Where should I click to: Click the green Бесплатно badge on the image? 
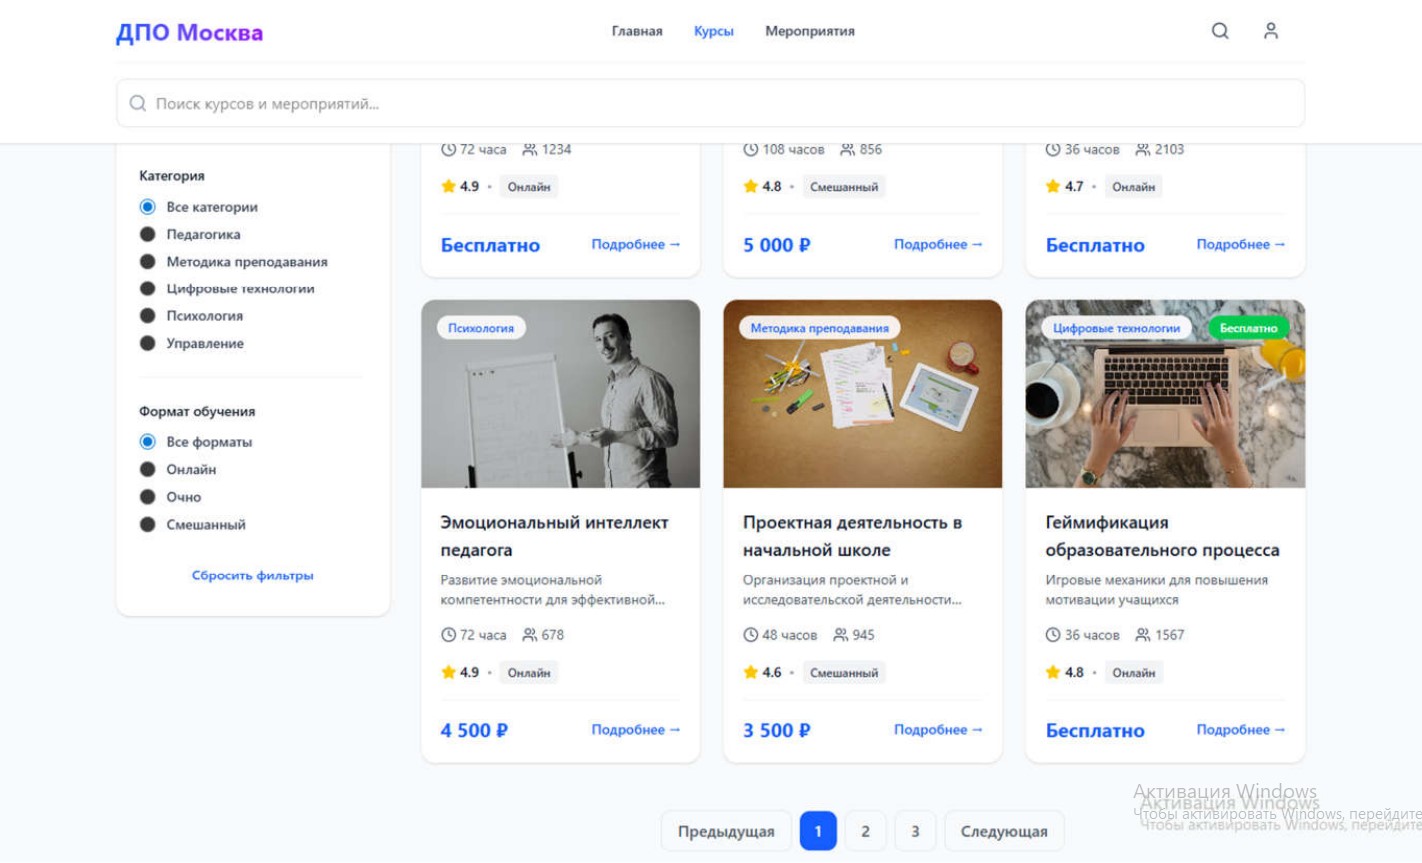coord(1249,328)
